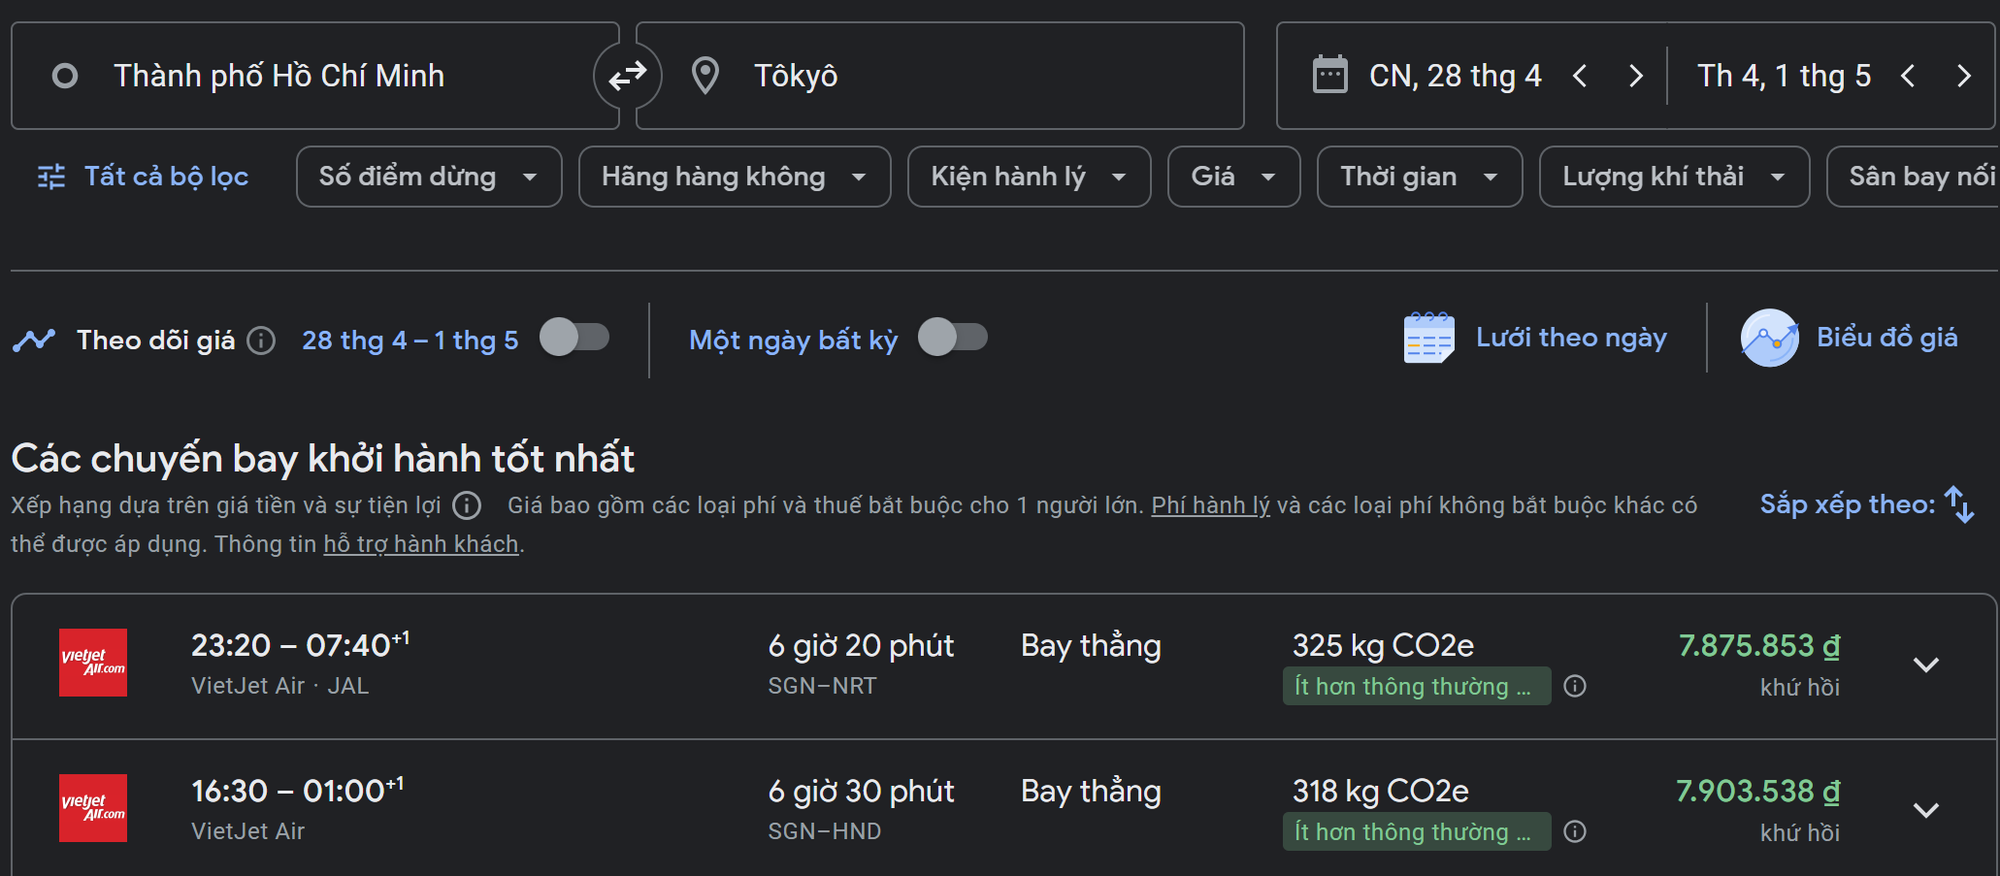
Task: Open the Số điểm dừng dropdown
Action: tap(428, 177)
